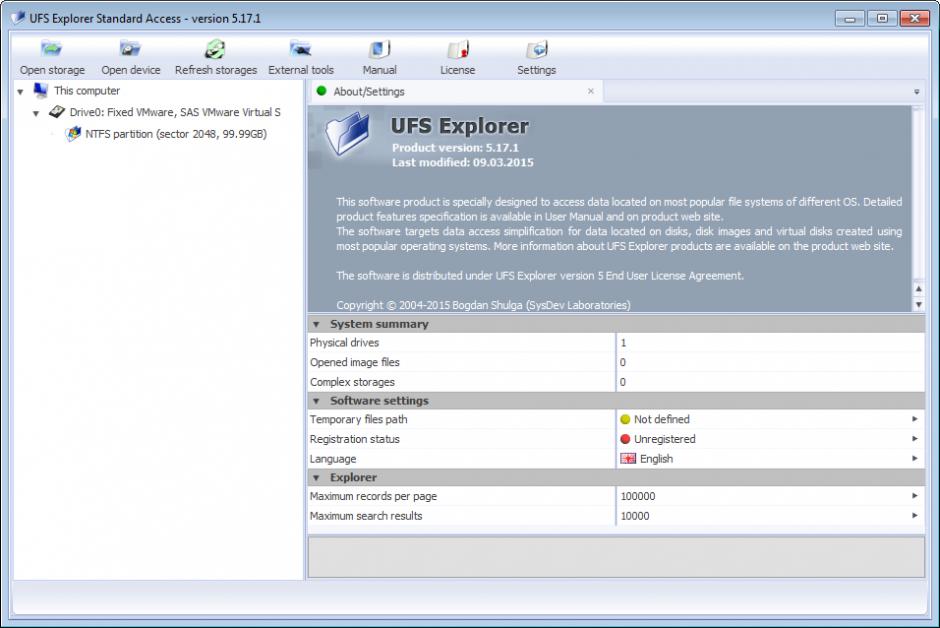Click the green dot on About/Settings tab
Image resolution: width=940 pixels, height=628 pixels.
pos(321,91)
